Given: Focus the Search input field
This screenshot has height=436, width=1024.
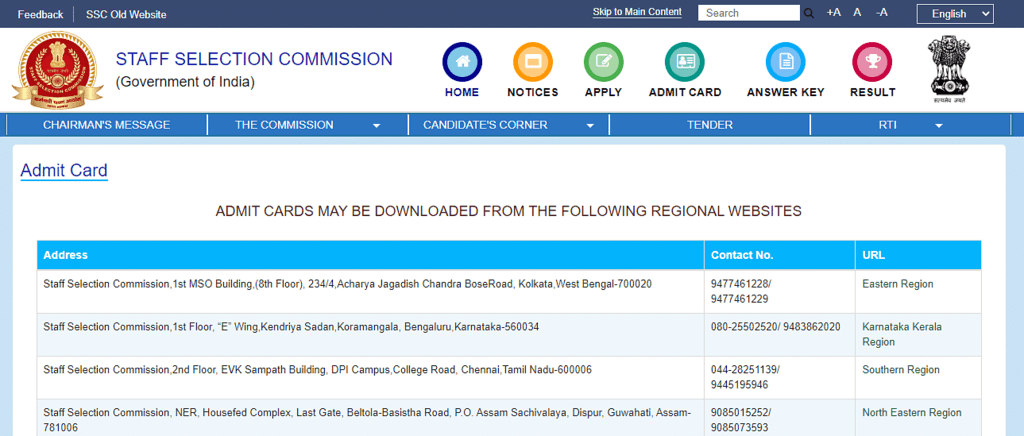Looking at the screenshot, I should (748, 13).
